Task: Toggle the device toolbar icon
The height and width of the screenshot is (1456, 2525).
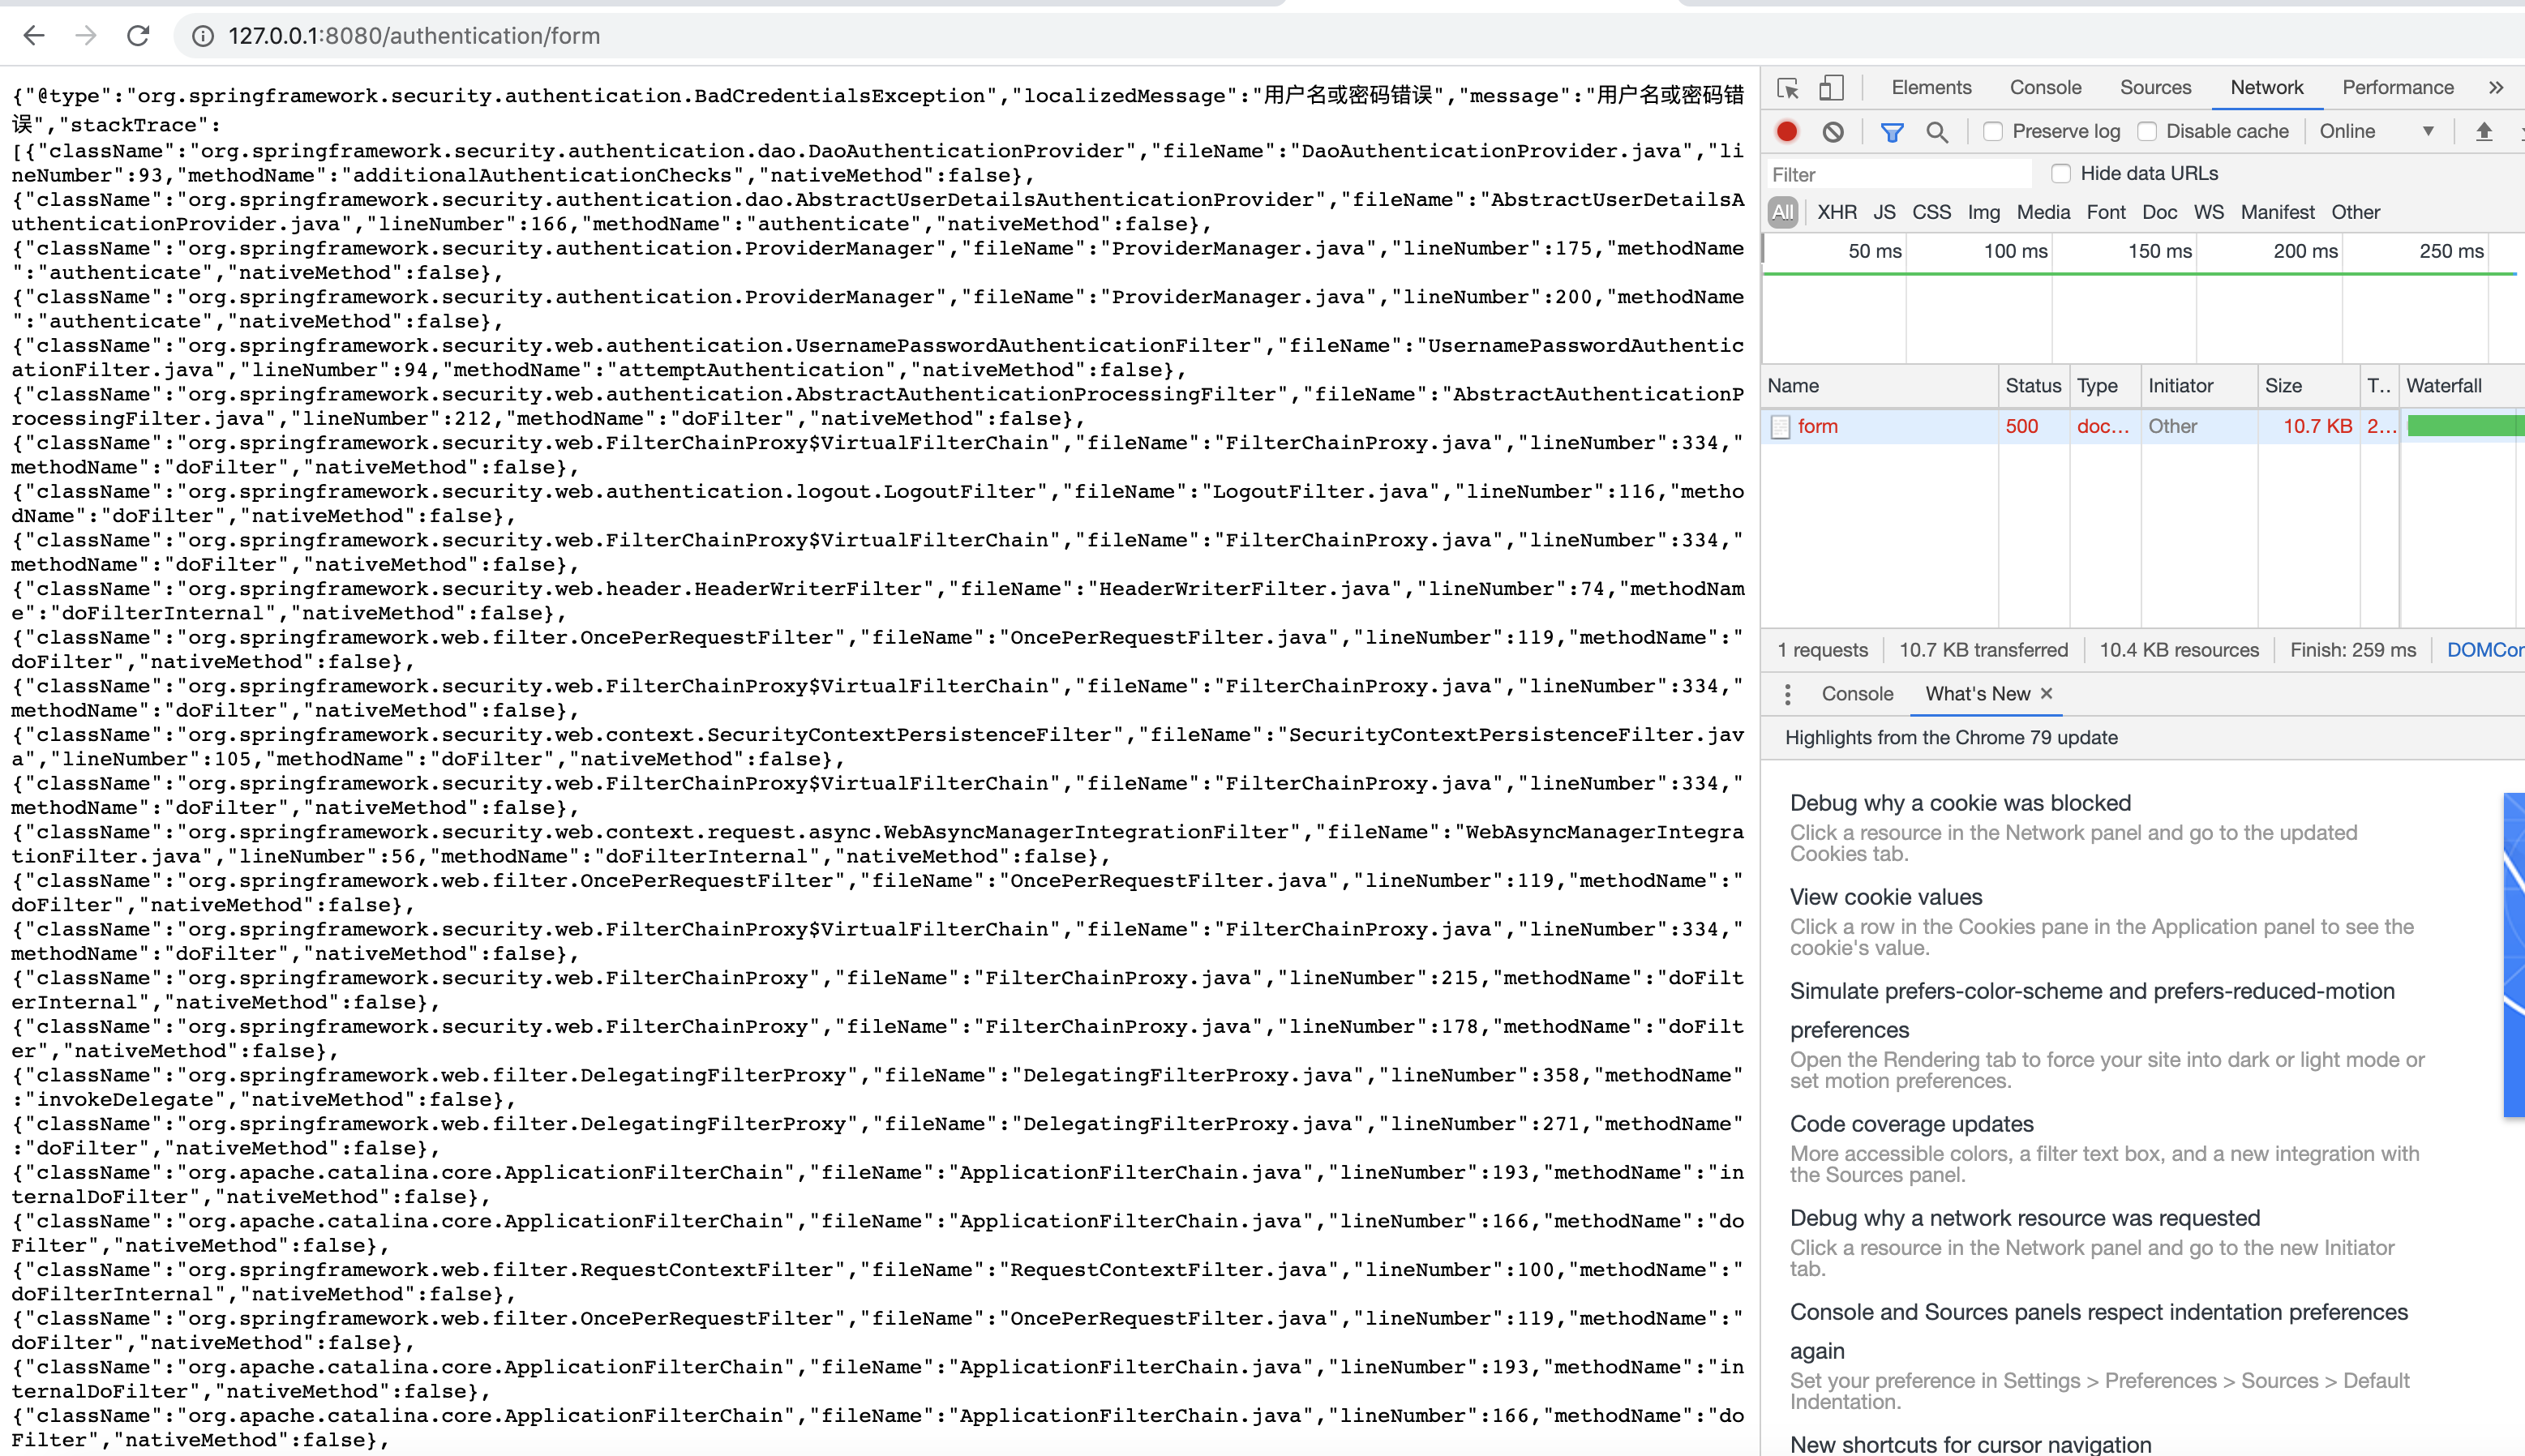Action: 1831,88
